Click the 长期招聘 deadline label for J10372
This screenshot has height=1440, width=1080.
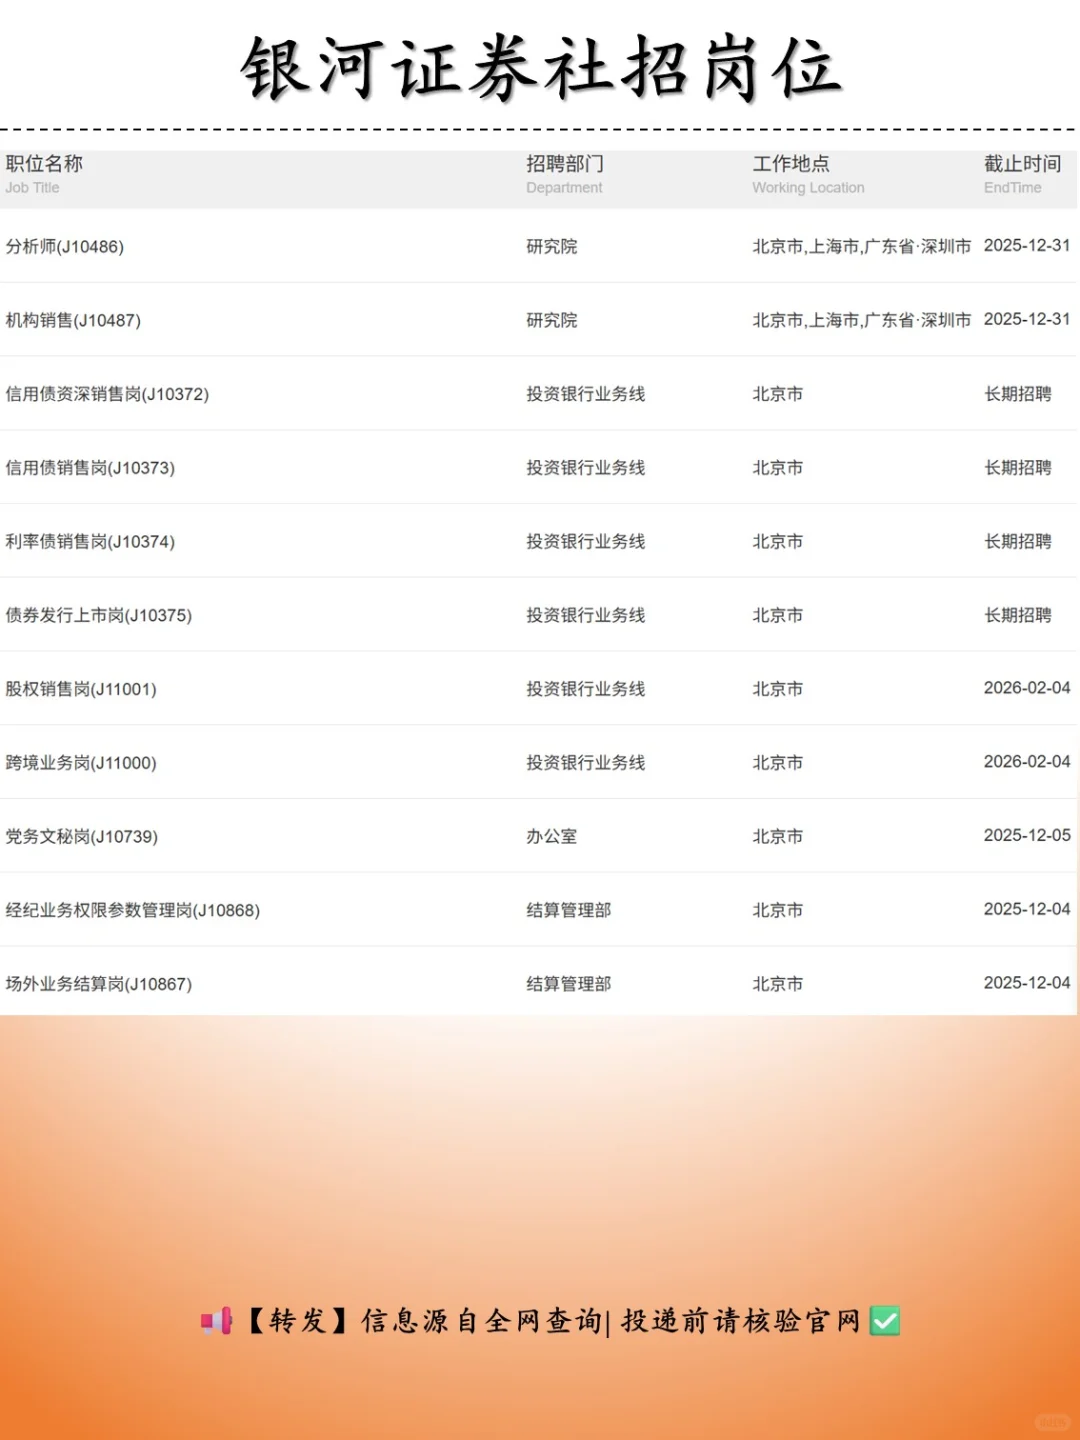(1018, 394)
